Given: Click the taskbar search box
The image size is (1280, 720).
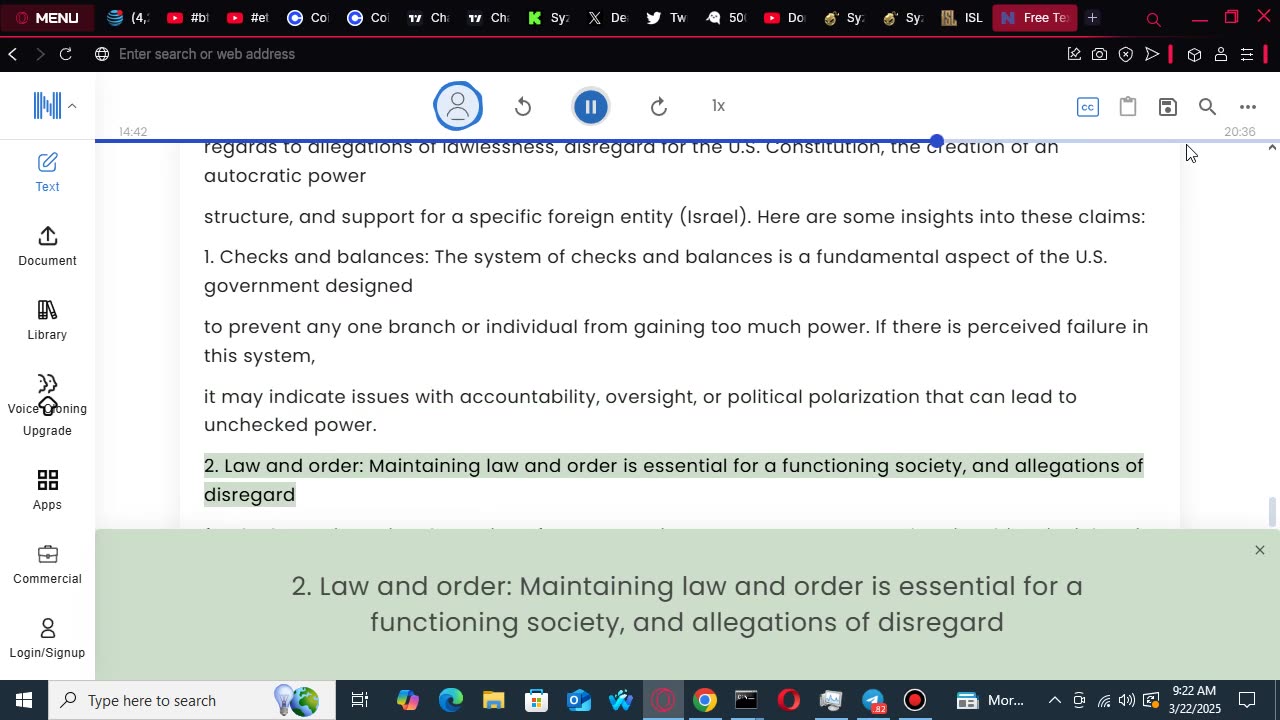Looking at the screenshot, I should [190, 700].
